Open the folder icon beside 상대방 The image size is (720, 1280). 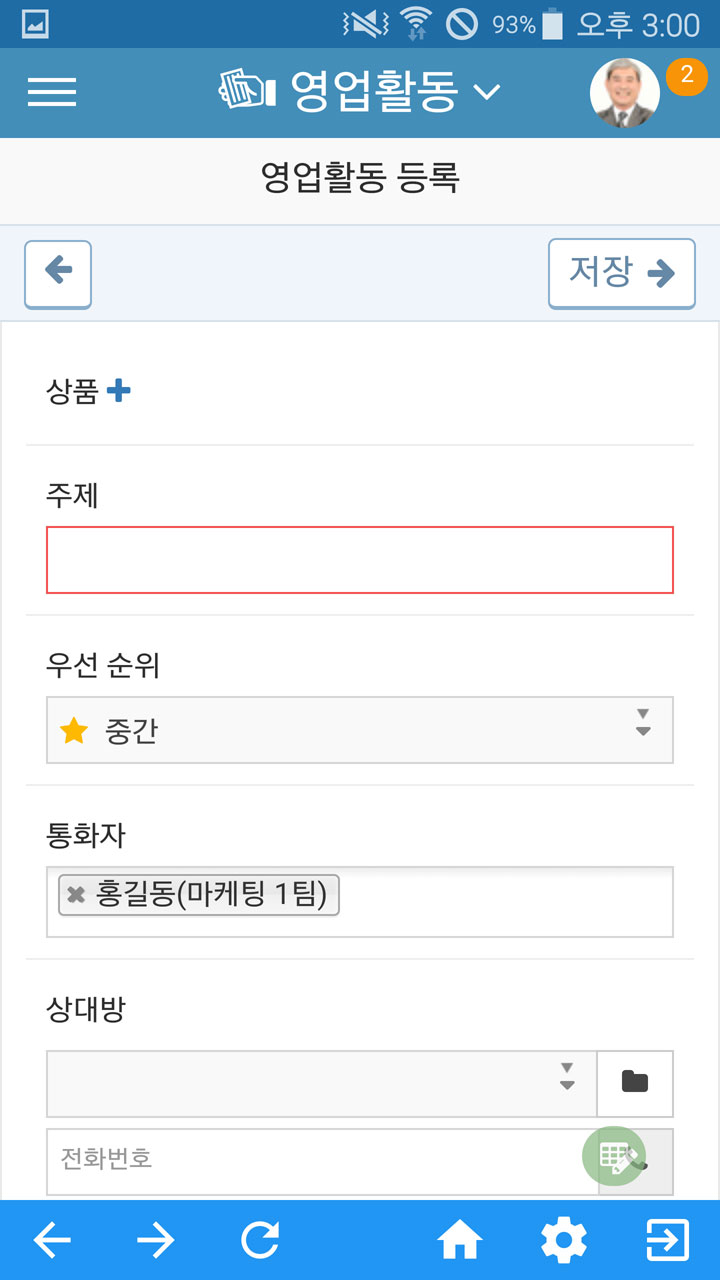[x=635, y=1084]
